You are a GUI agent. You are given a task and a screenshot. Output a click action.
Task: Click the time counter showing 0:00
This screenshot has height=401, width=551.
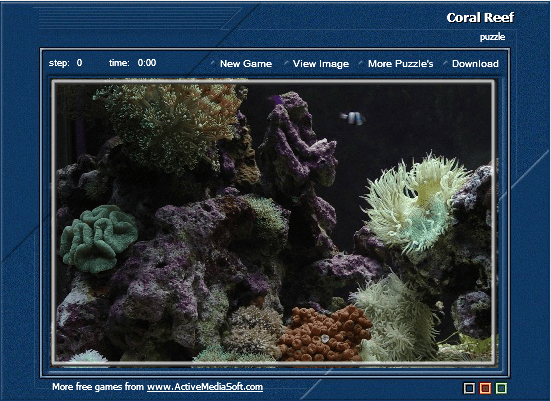[147, 63]
